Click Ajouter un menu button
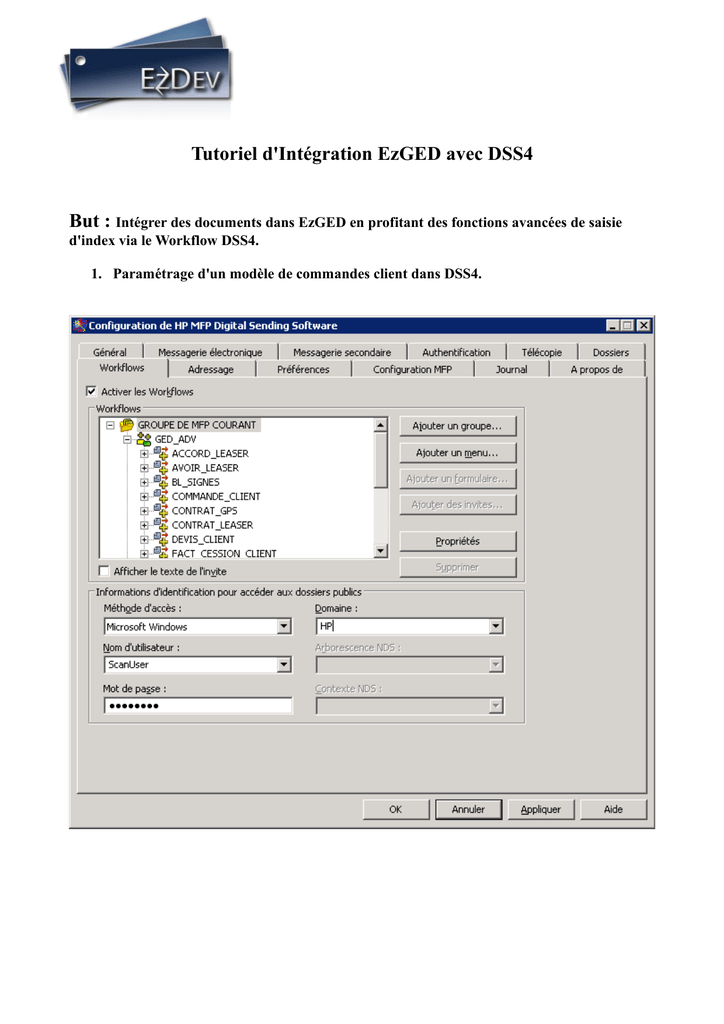Image resolution: width=724 pixels, height=1024 pixels. tap(458, 453)
